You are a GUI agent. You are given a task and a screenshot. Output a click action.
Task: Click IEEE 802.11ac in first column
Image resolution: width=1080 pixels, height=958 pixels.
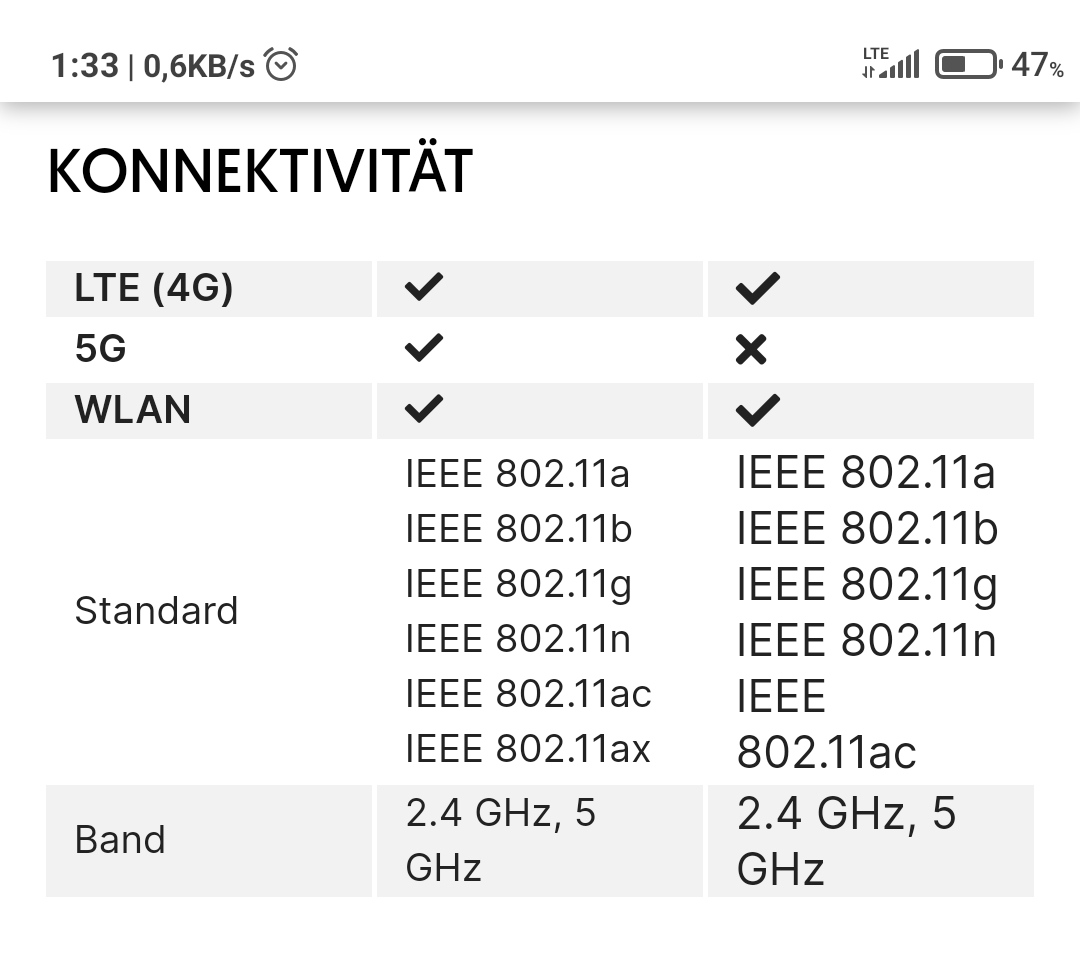[528, 694]
